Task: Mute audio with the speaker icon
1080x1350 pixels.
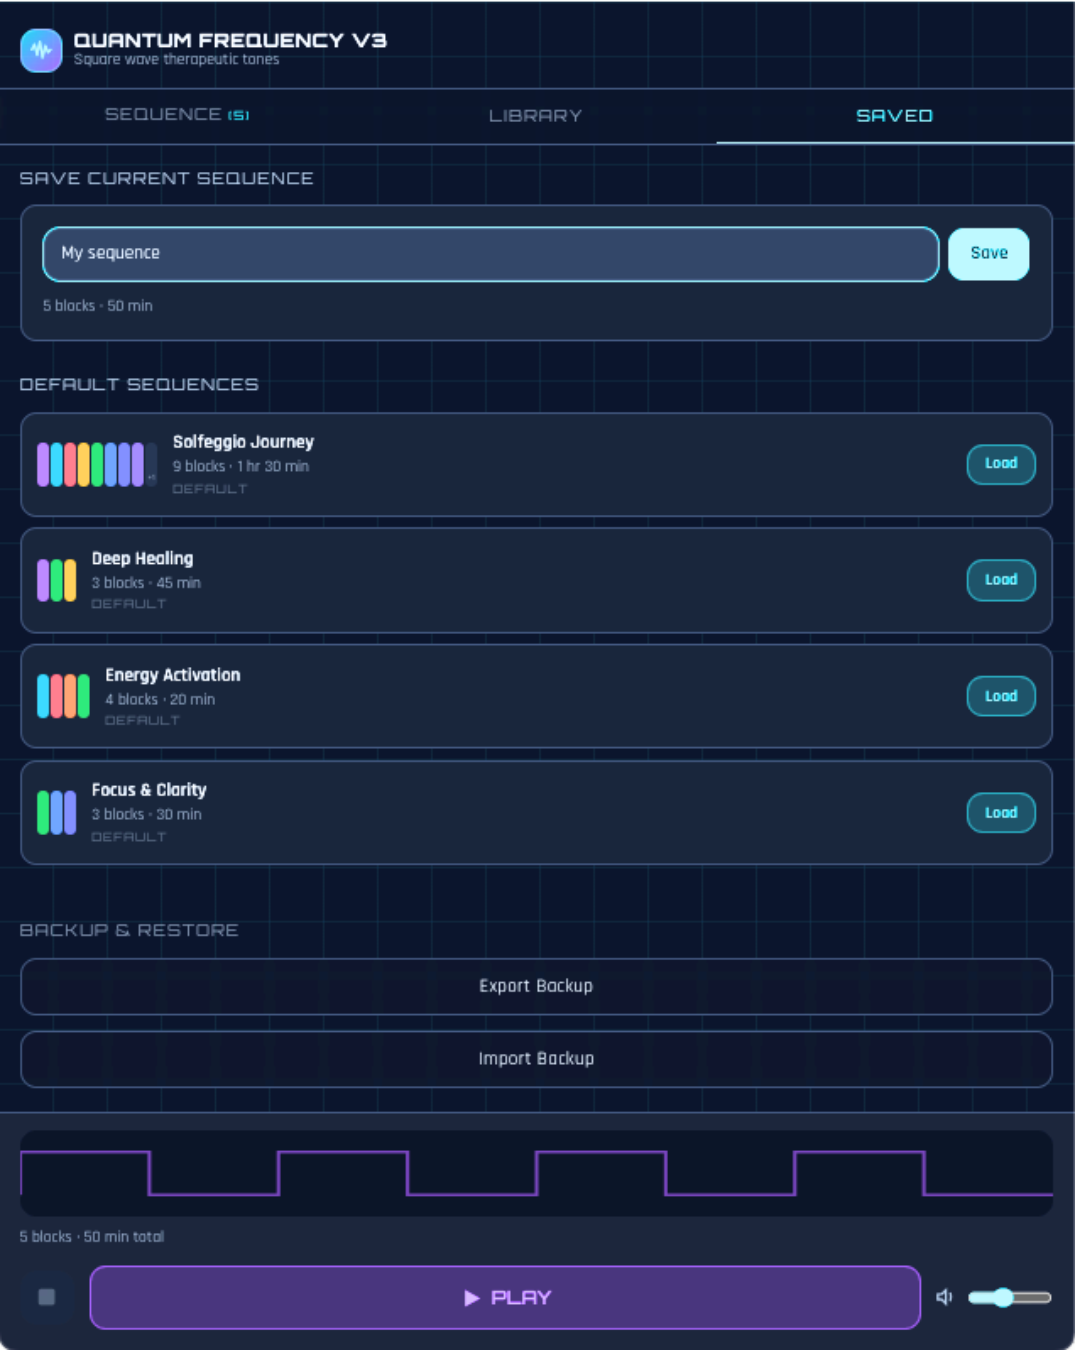Action: click(x=943, y=1297)
